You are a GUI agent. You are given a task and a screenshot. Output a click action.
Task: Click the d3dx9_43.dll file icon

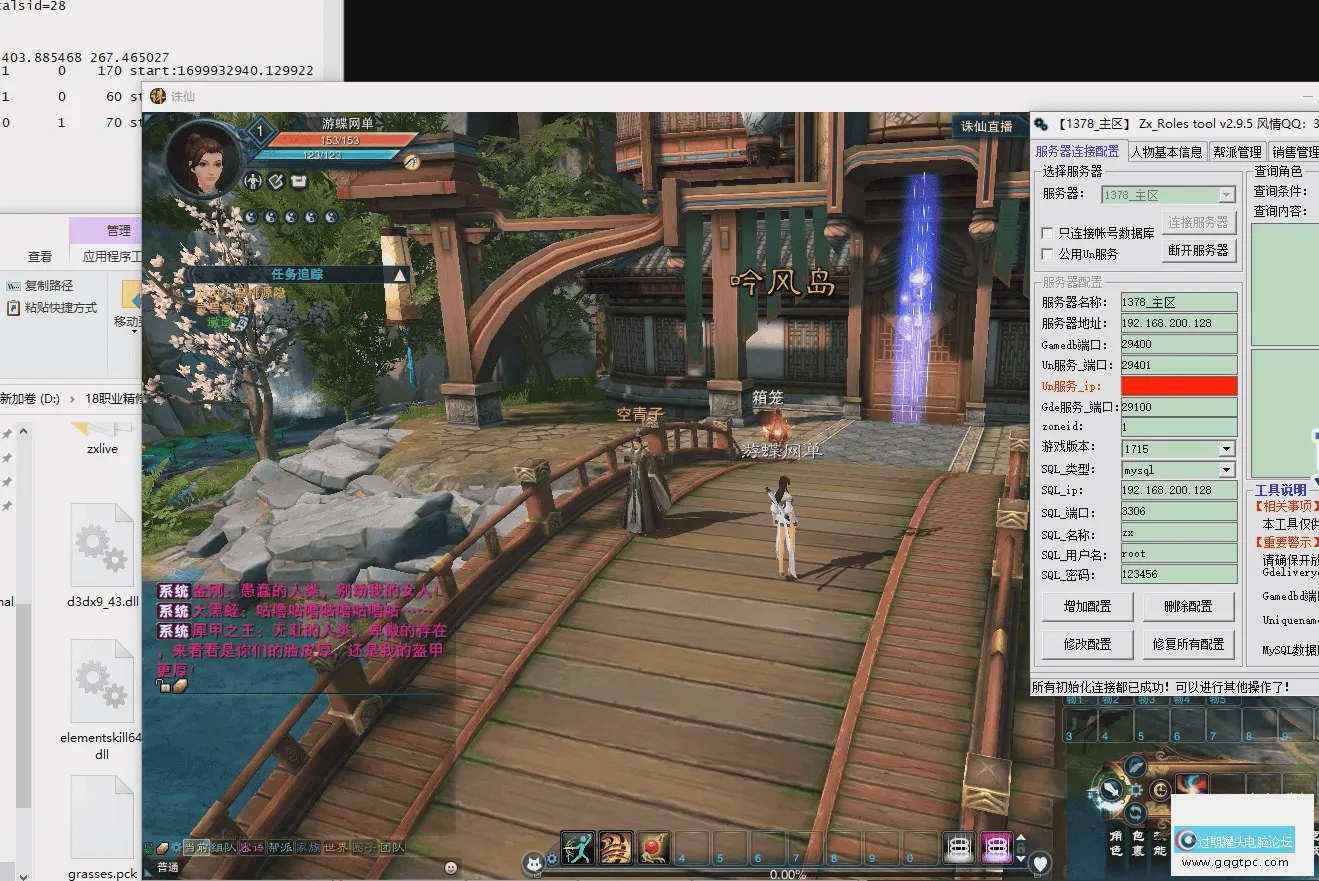[x=102, y=546]
